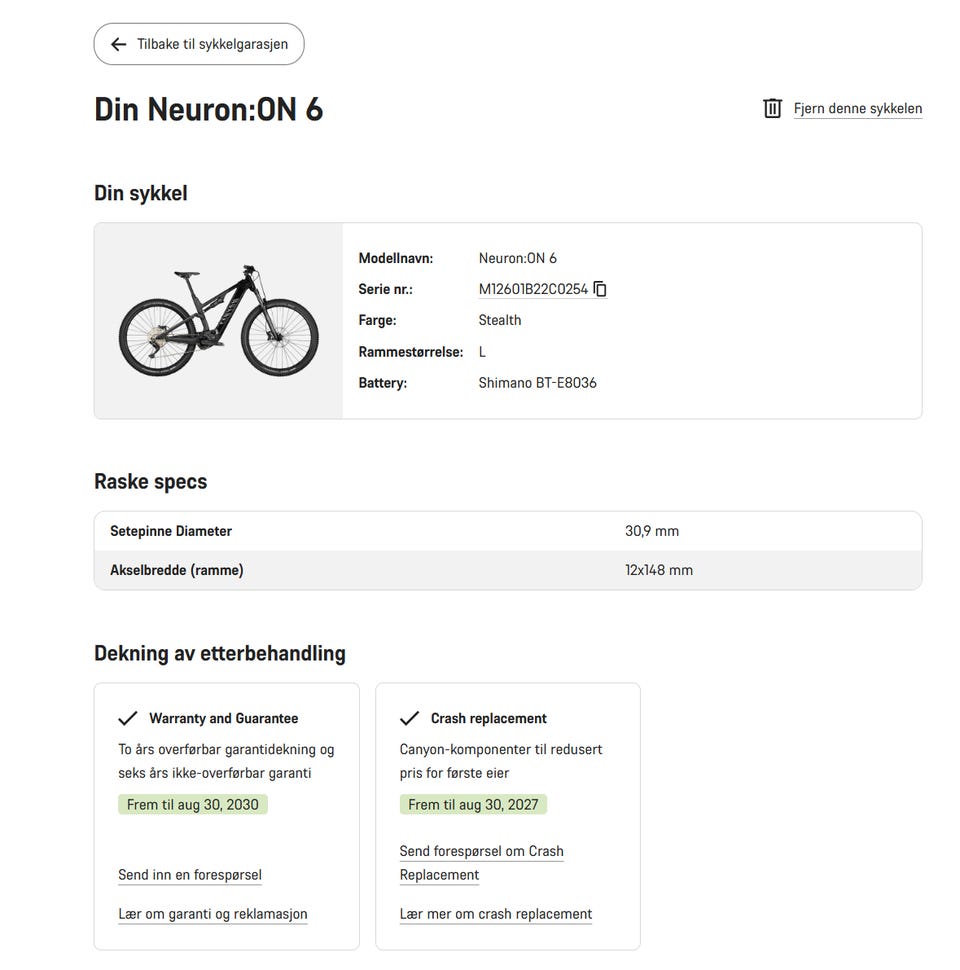Click the Crash replacement card title

pos(489,718)
